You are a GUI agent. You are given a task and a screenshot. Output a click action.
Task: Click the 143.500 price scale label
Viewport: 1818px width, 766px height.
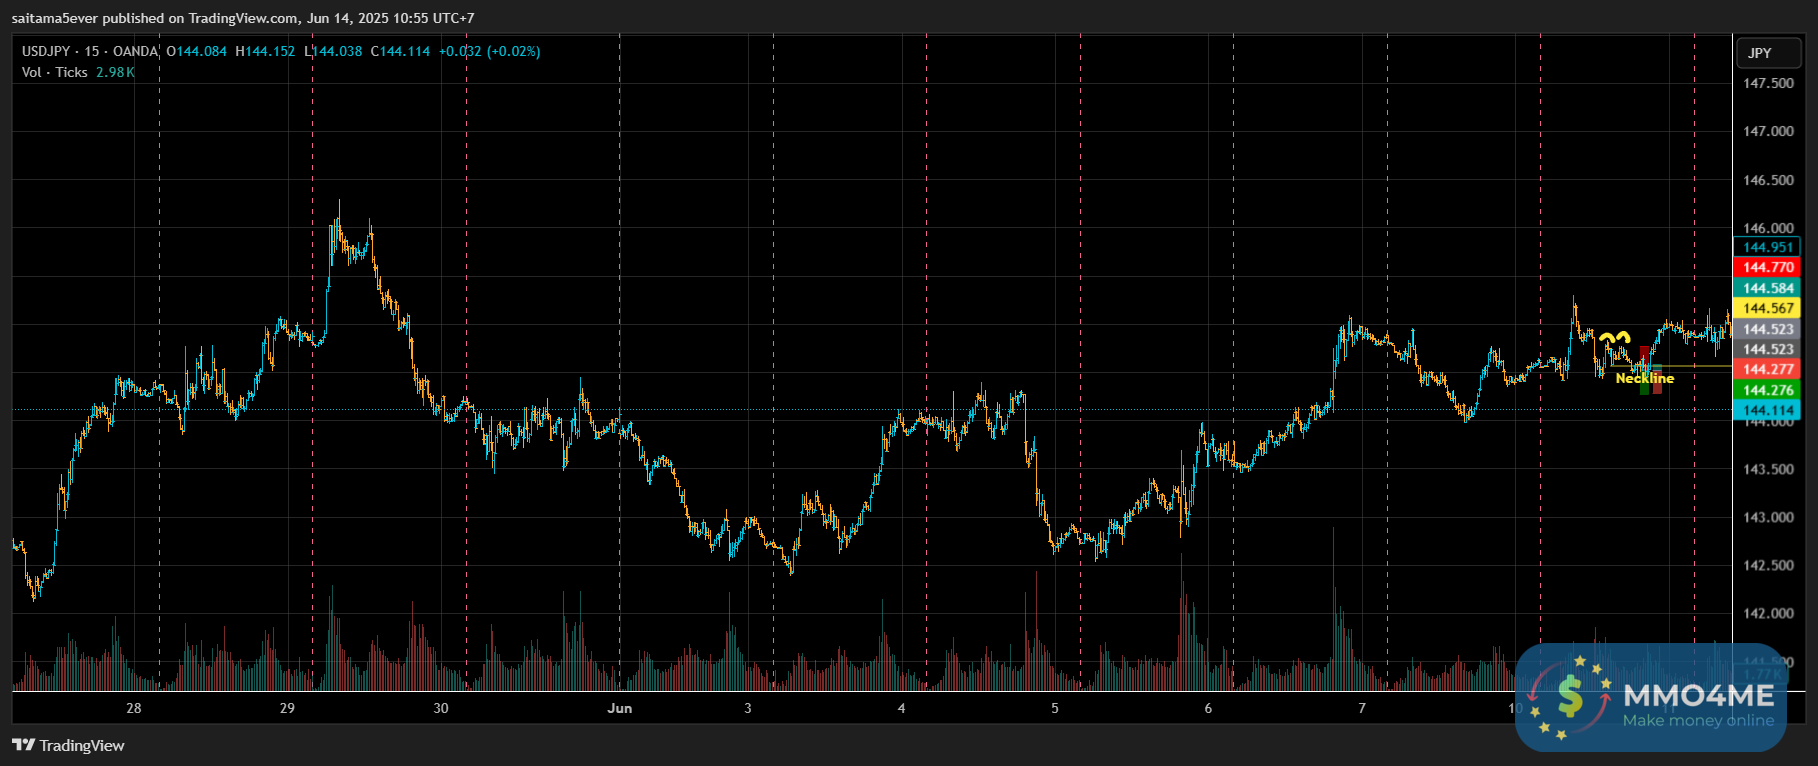pos(1768,469)
